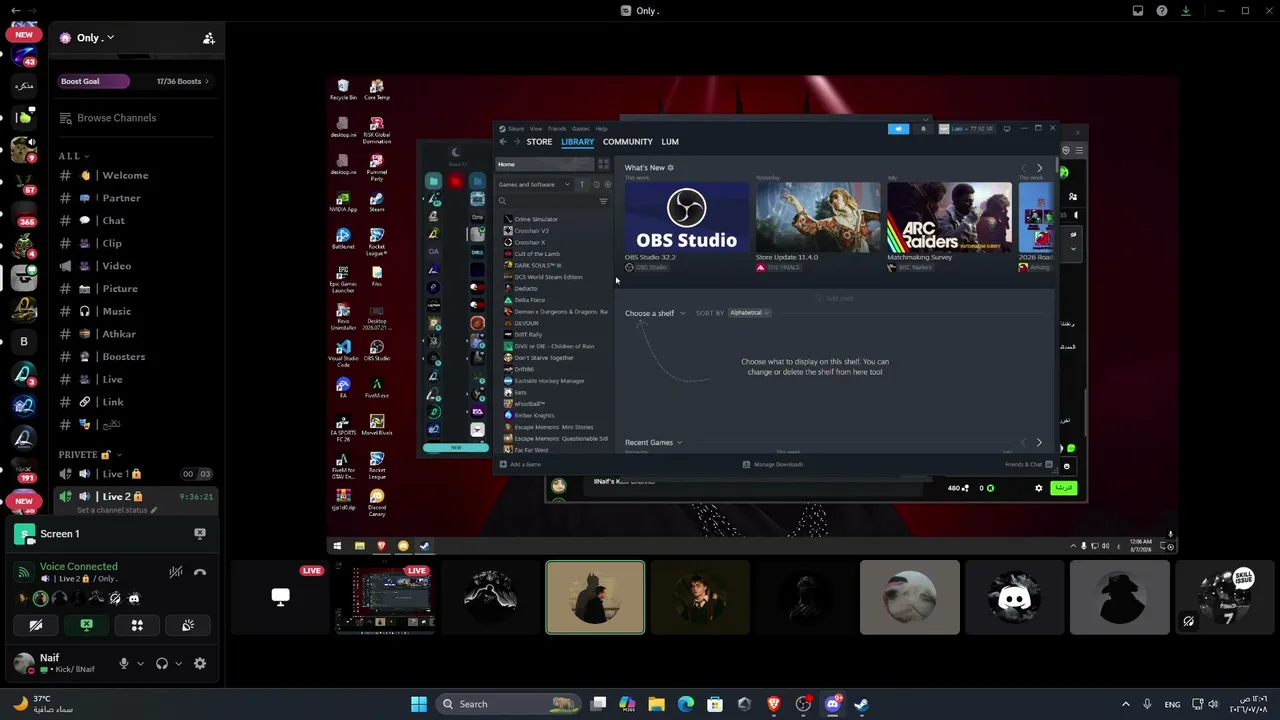This screenshot has height=720, width=1280.
Task: Toggle noise suppression in voice panel
Action: [176, 572]
